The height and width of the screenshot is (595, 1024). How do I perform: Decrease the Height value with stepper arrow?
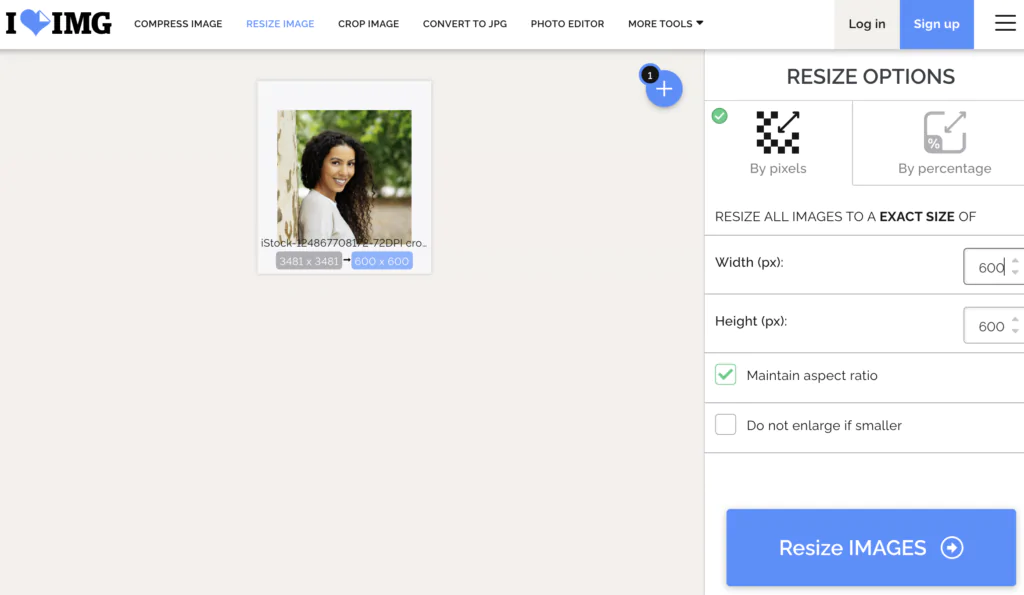(1015, 332)
